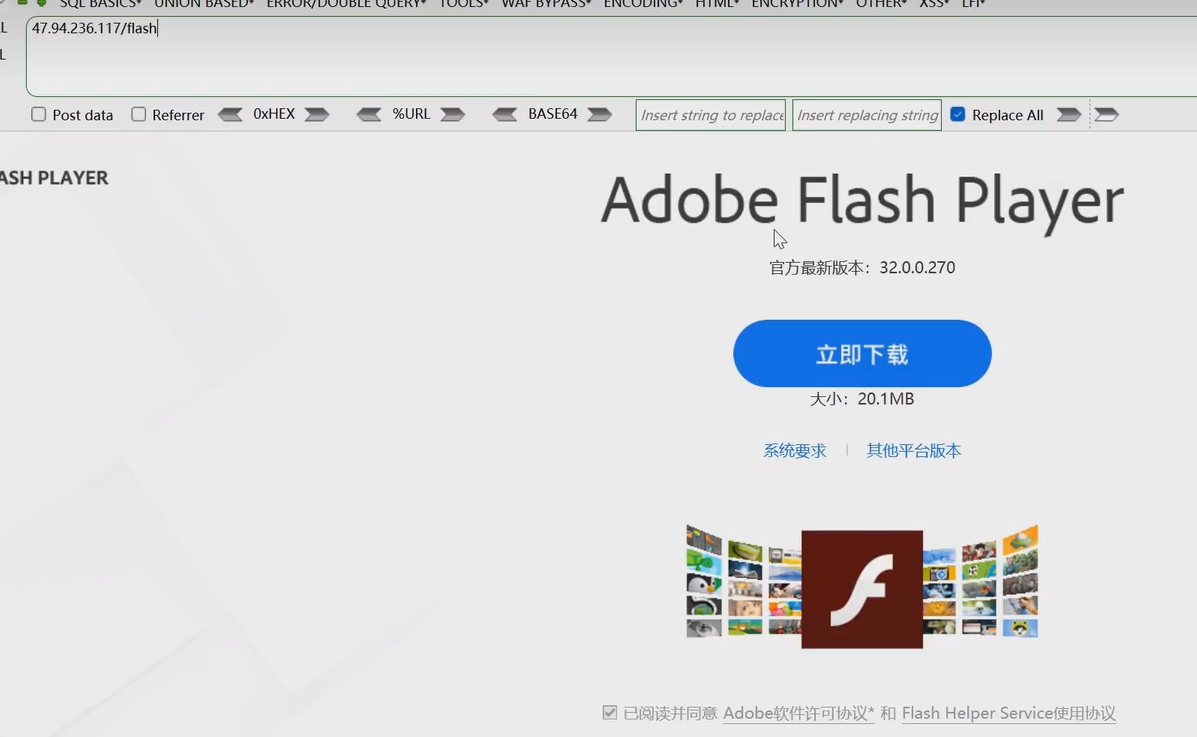
Task: Click the URL text box with 47.94.236.117/flash
Action: 611,57
